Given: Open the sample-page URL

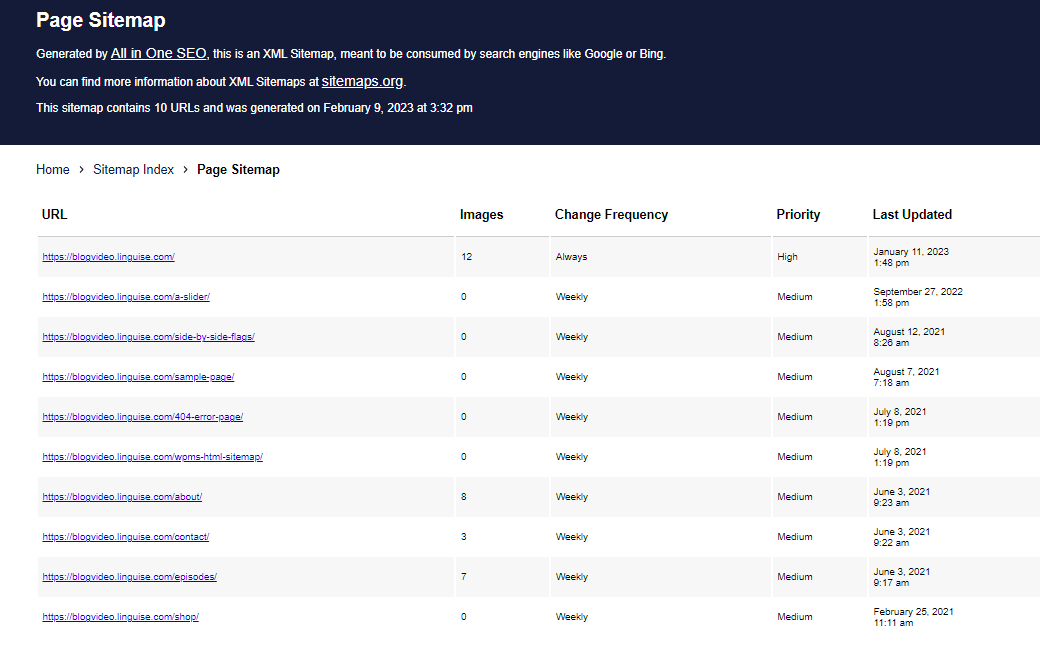Looking at the screenshot, I should 139,377.
